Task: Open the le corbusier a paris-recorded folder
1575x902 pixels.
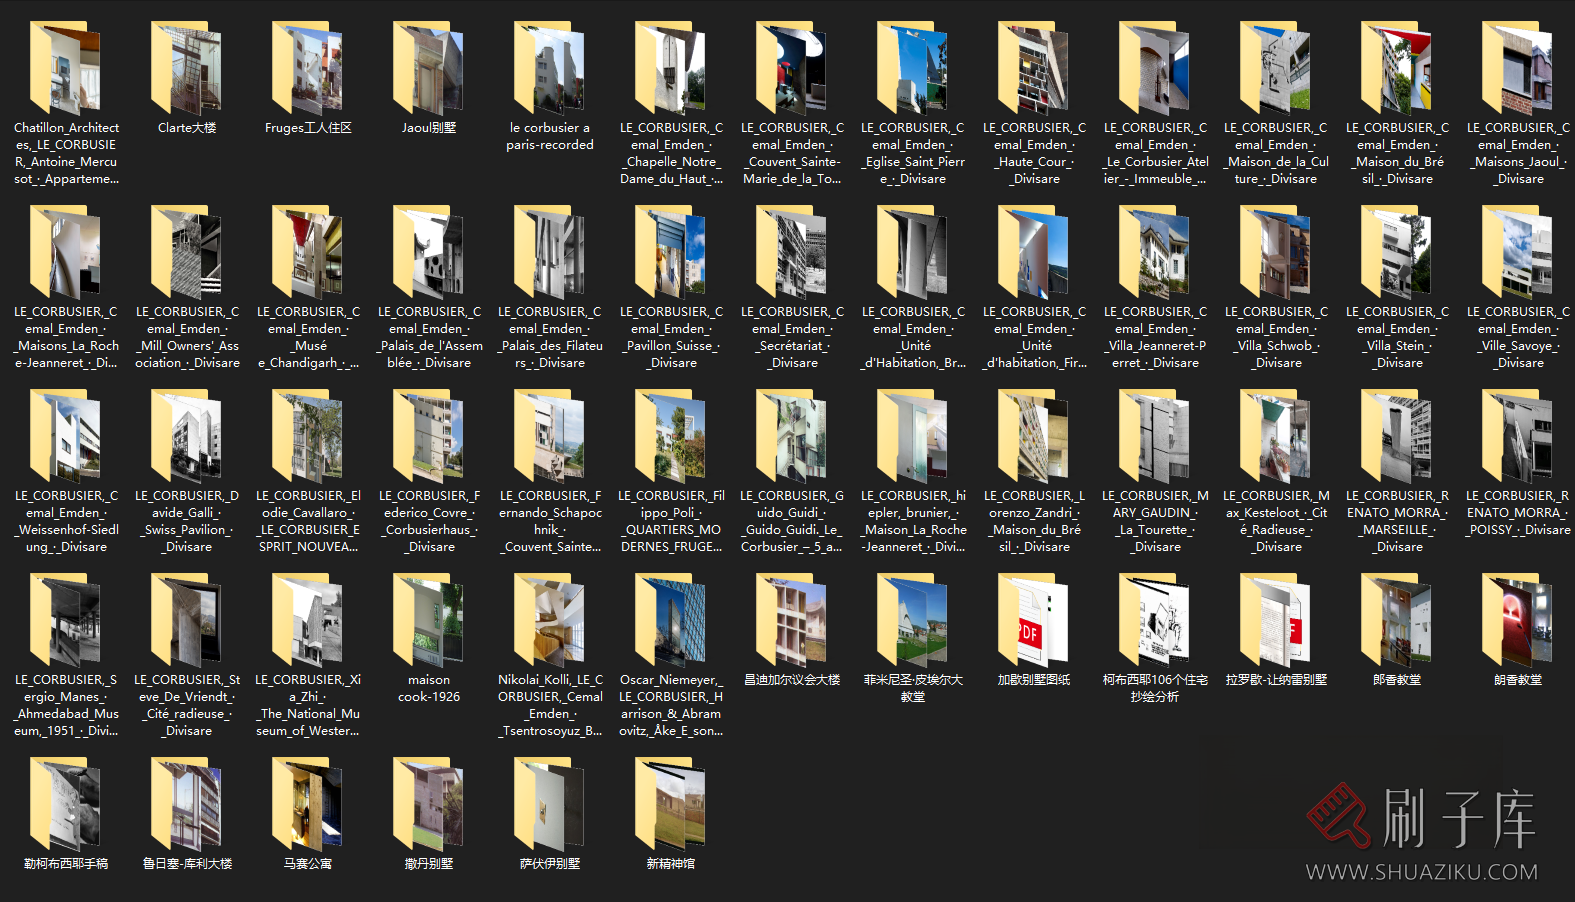Action: point(549,70)
